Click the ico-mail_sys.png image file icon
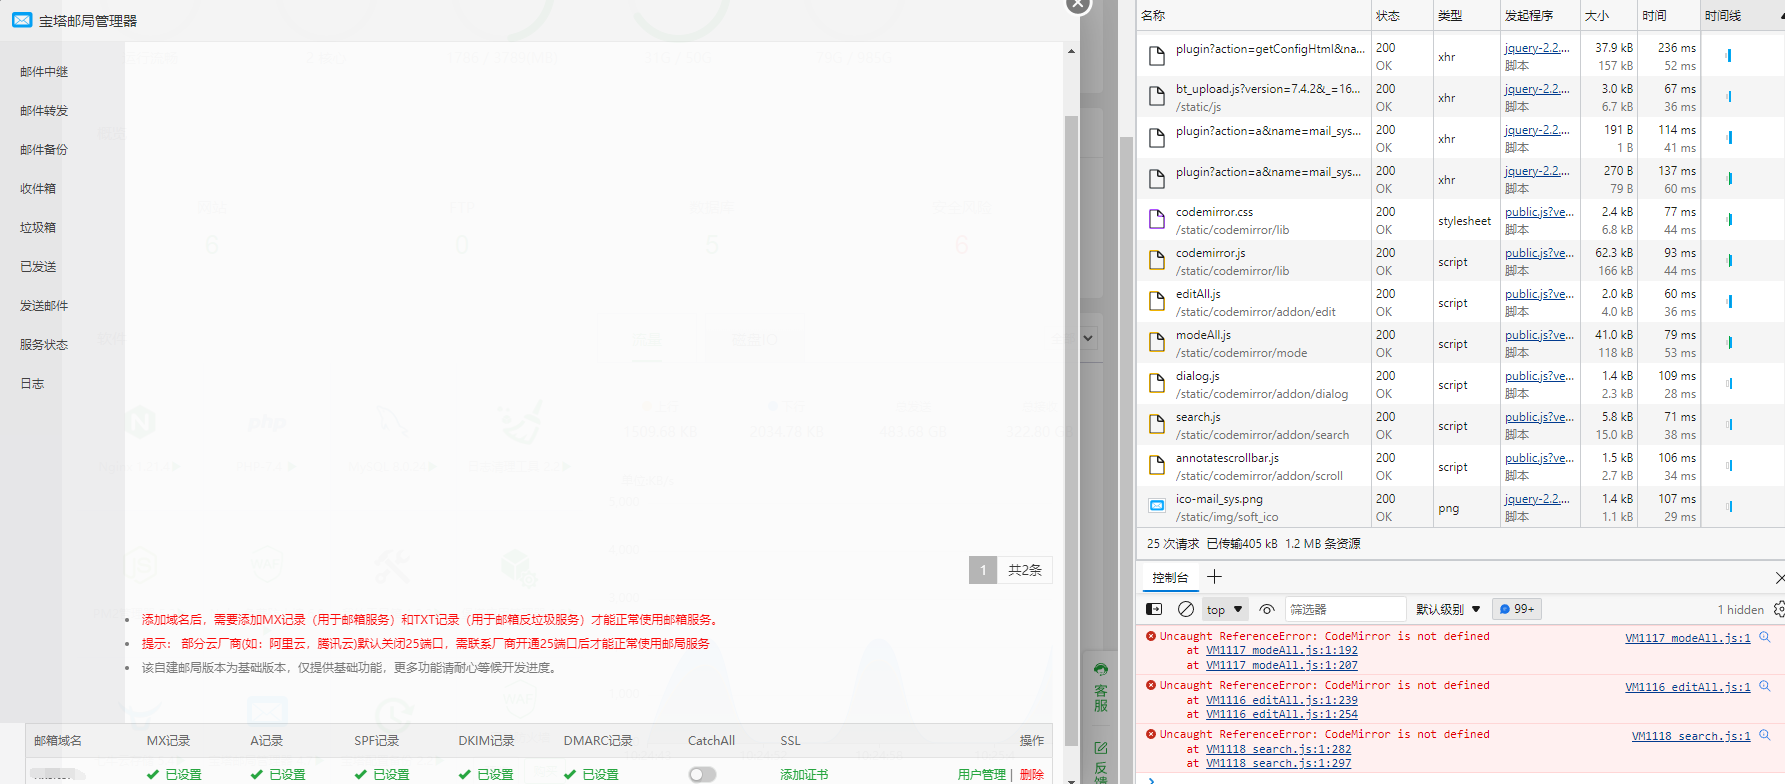This screenshot has width=1785, height=784. click(1157, 506)
